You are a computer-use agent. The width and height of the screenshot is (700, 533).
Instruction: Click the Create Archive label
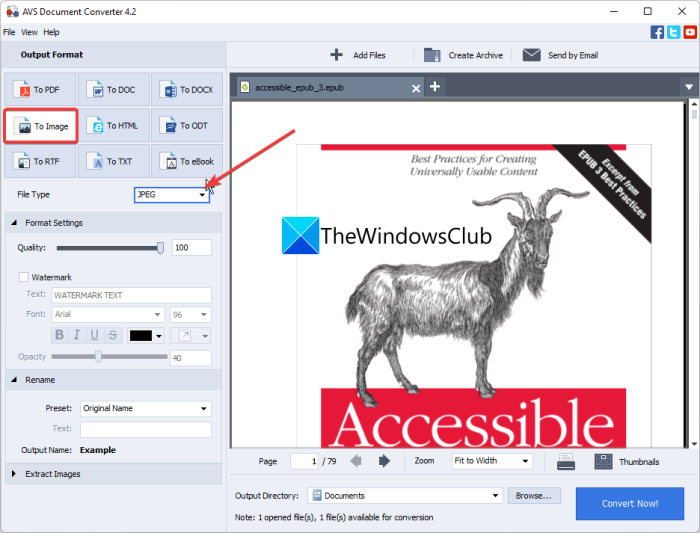pos(475,55)
